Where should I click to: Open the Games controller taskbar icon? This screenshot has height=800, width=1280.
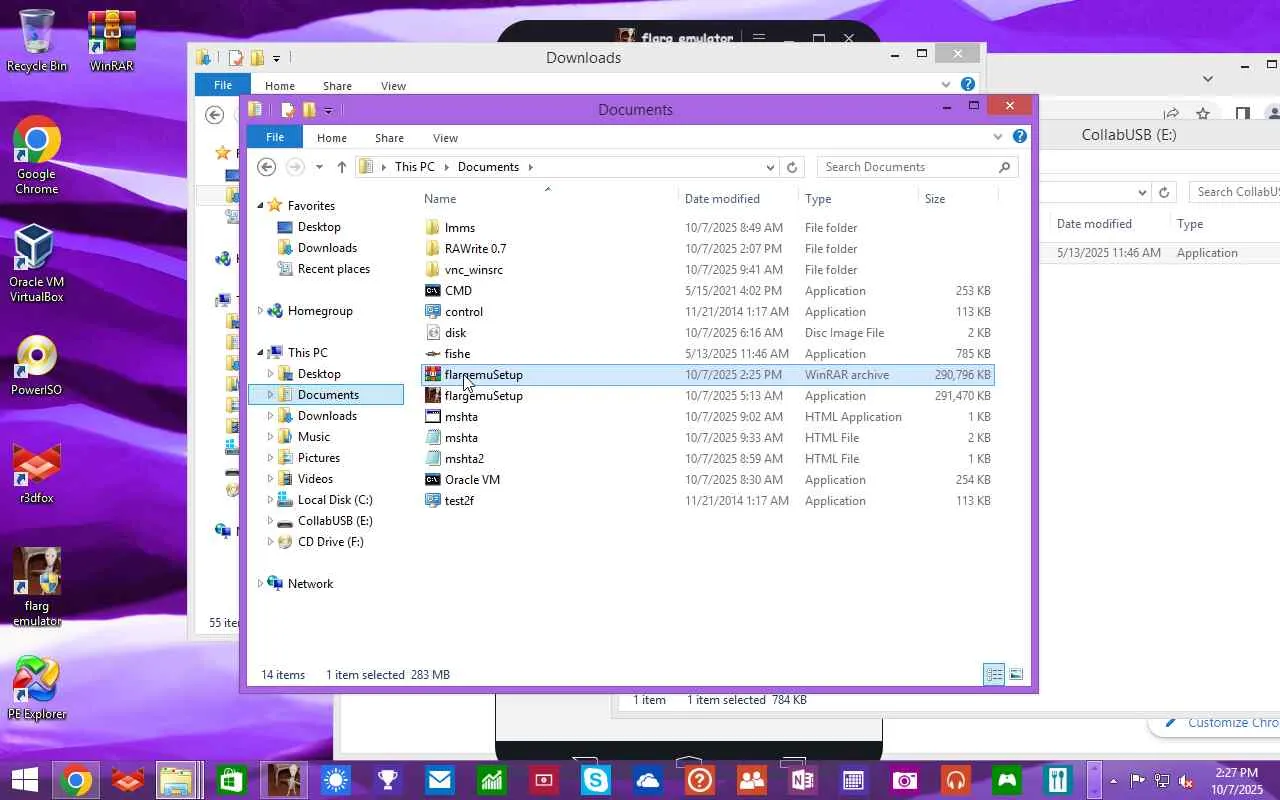pyautogui.click(x=1008, y=780)
